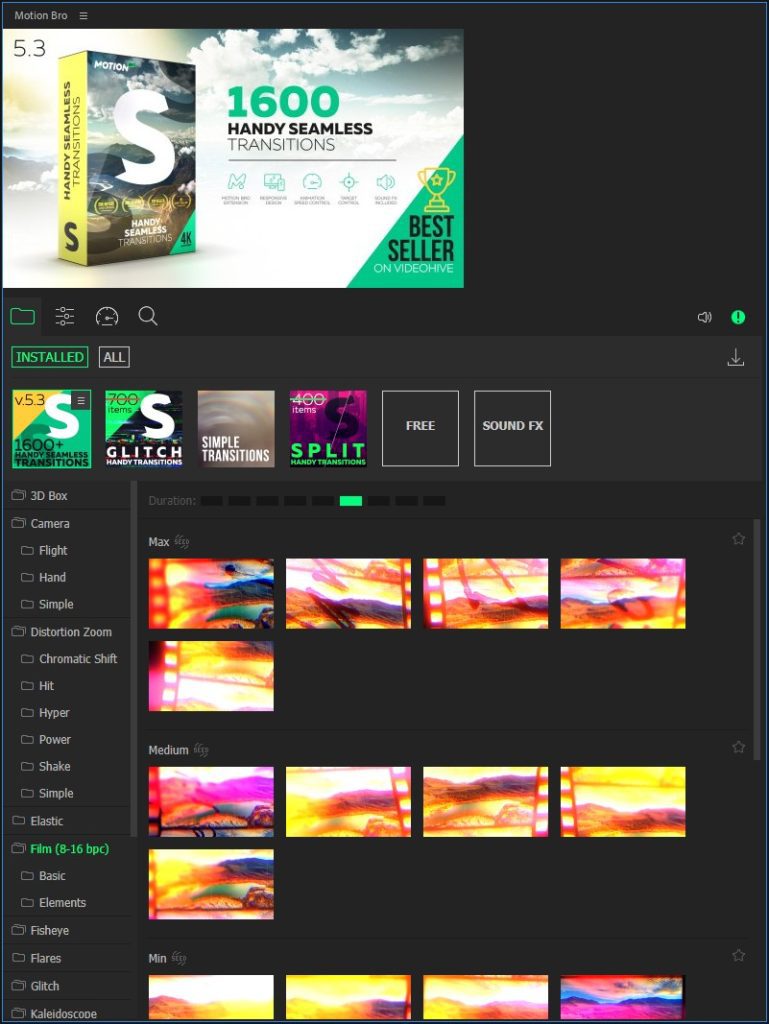Select fourth Min transition thumbnail

coord(623,997)
